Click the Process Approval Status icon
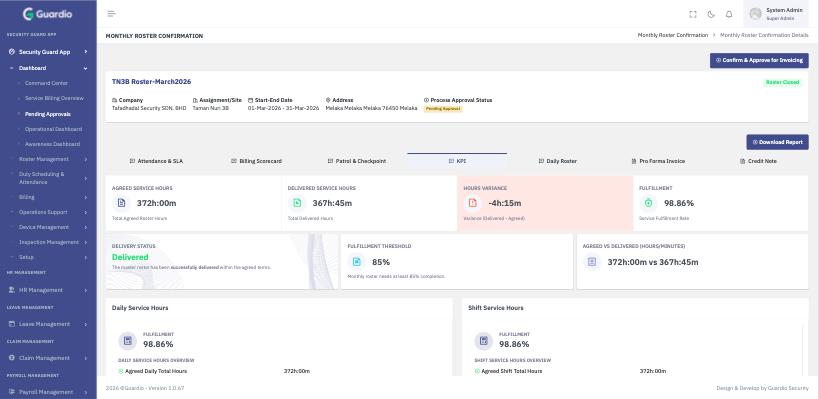 point(426,100)
